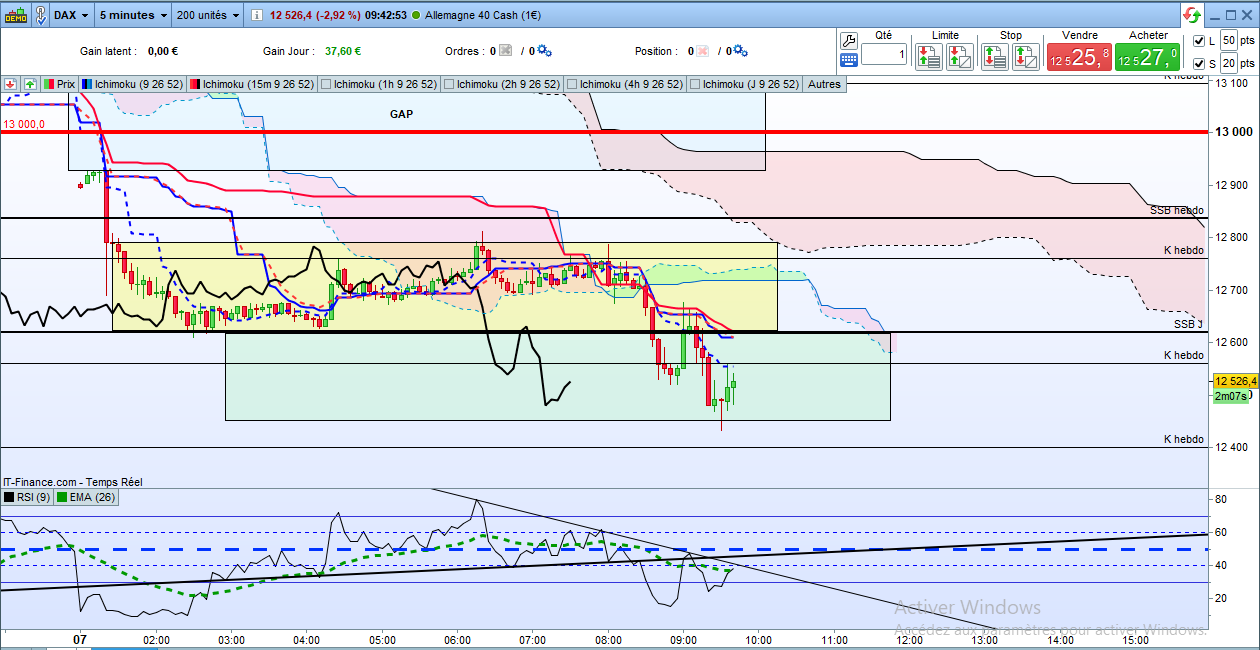Click the Gain Jour value 37,60 €
Image resolution: width=1260 pixels, height=650 pixels.
tap(343, 51)
